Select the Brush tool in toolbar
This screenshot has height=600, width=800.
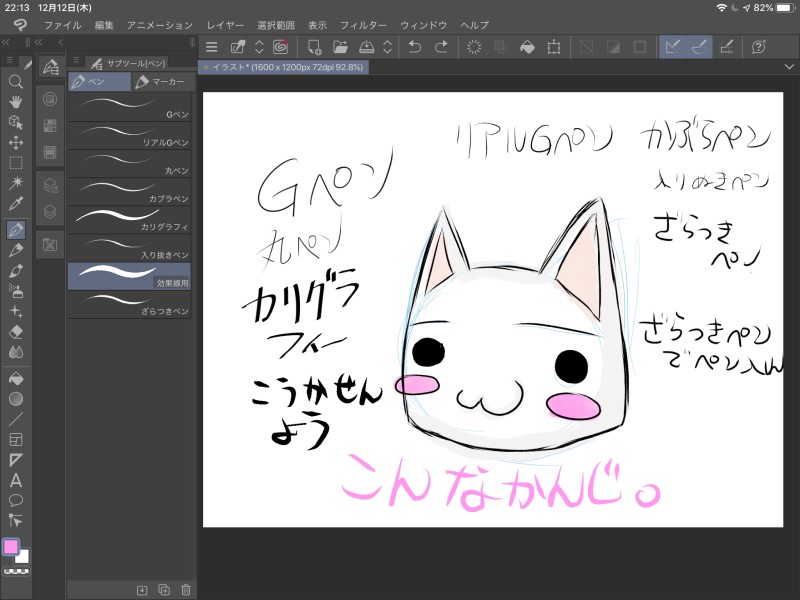coord(16,270)
